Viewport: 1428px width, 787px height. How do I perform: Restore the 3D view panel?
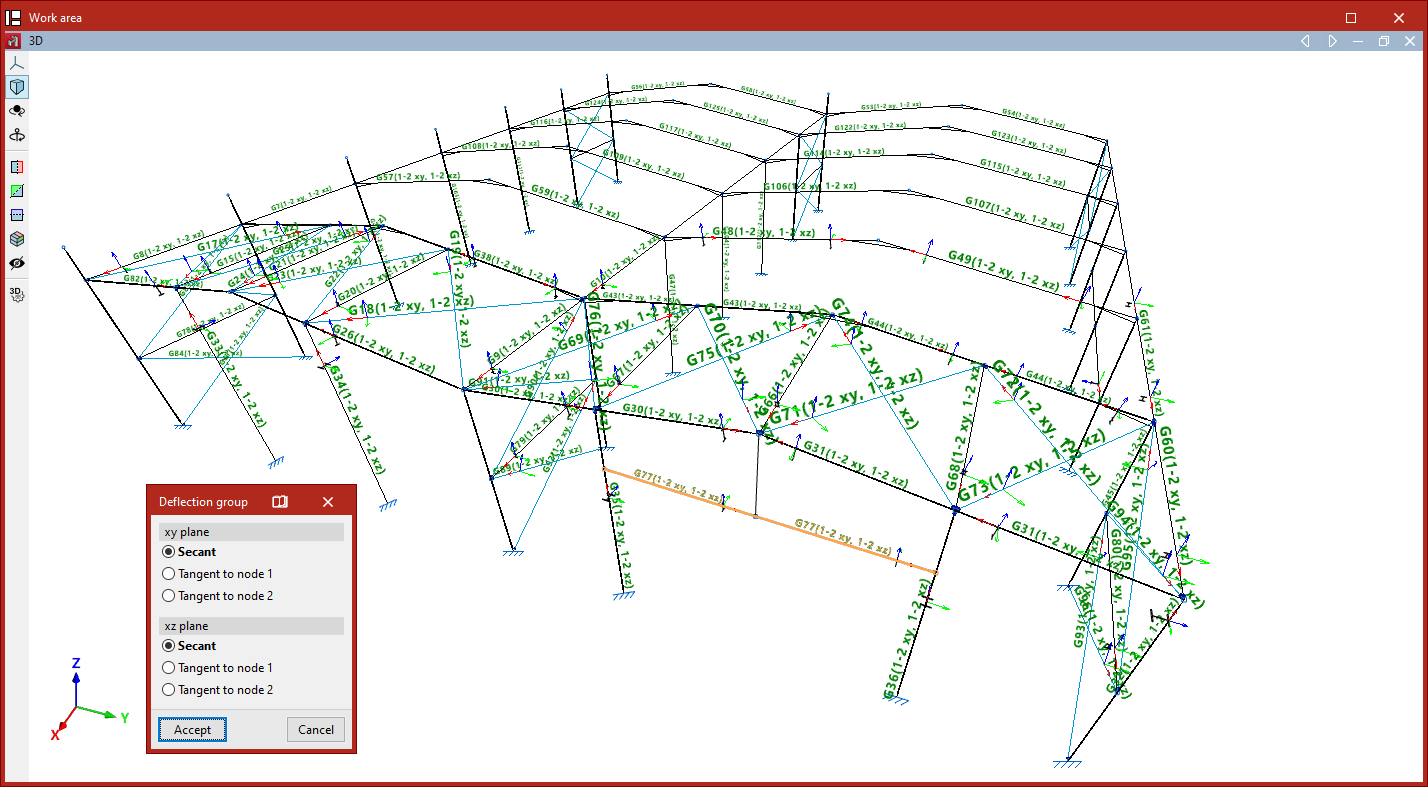(x=1384, y=41)
